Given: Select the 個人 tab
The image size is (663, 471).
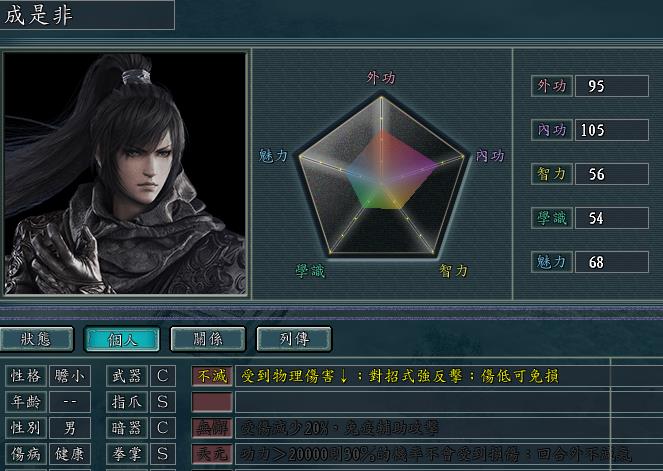Looking at the screenshot, I should (122, 339).
